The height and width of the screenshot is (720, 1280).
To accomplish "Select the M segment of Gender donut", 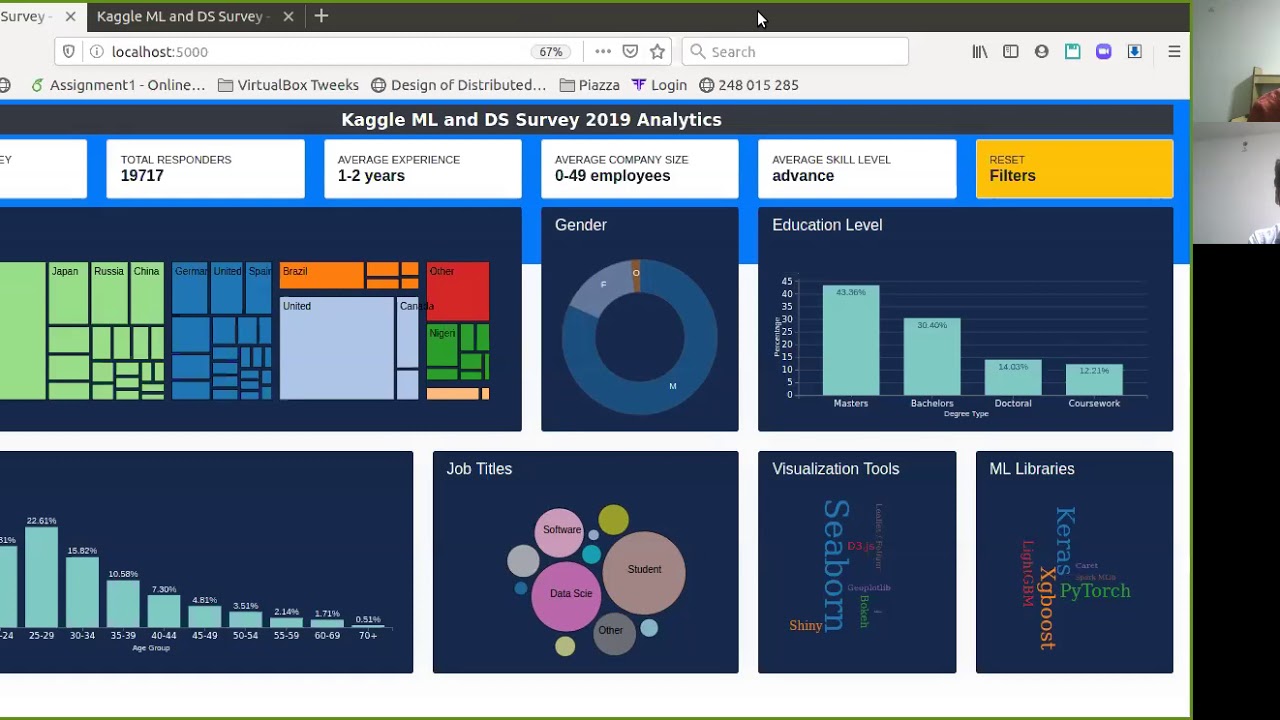I will pyautogui.click(x=673, y=386).
